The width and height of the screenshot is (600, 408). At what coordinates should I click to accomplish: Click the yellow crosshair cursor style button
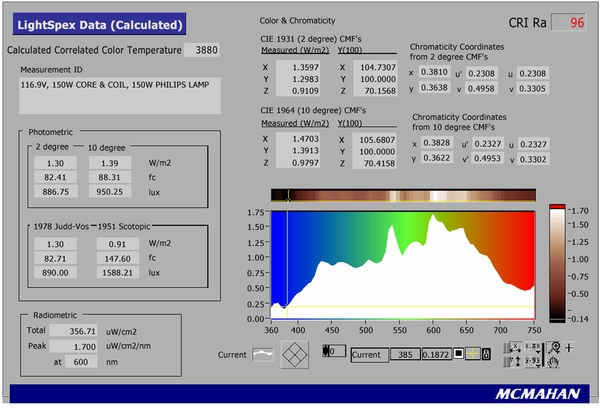point(473,354)
